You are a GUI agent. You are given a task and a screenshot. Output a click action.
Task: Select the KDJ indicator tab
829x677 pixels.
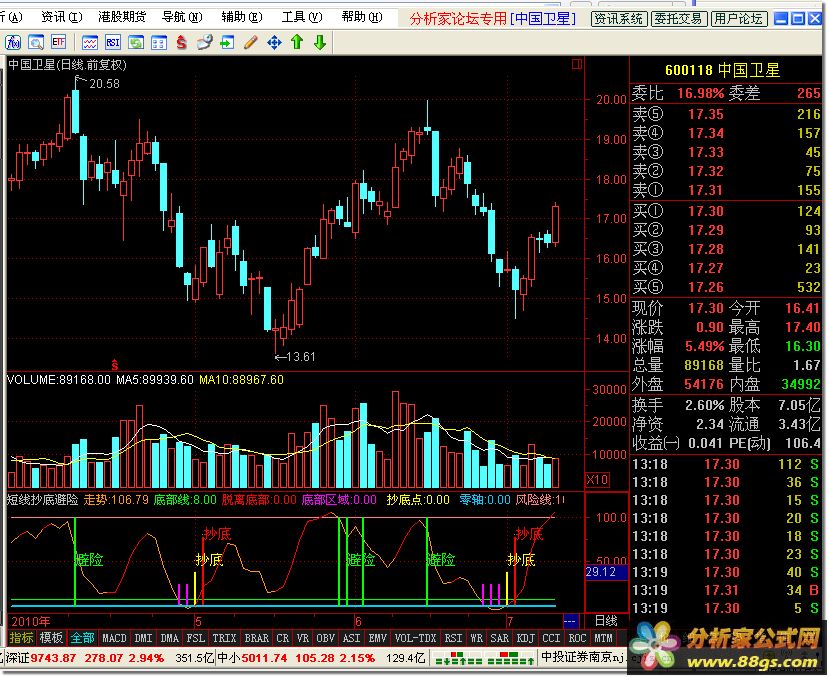pyautogui.click(x=525, y=638)
